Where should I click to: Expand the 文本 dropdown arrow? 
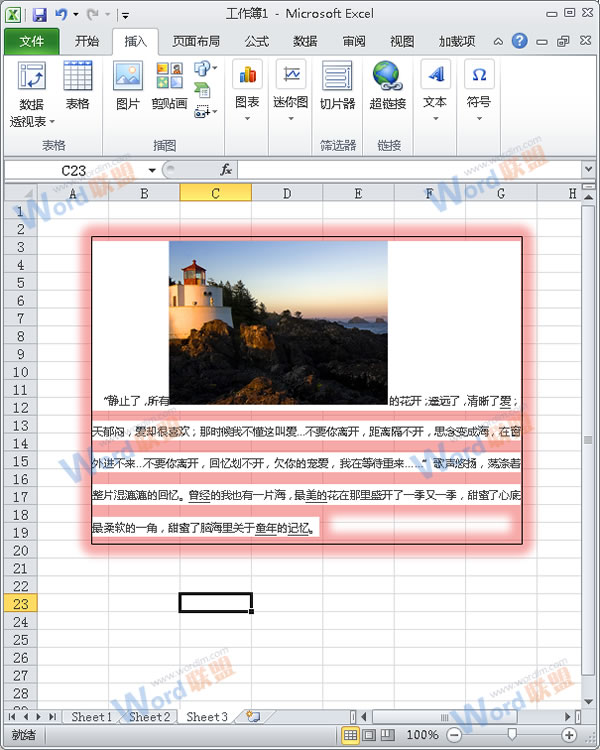click(435, 119)
